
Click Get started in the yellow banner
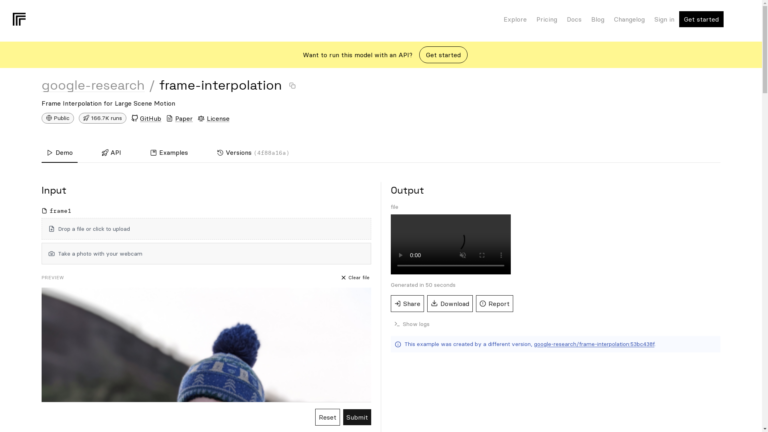point(443,55)
